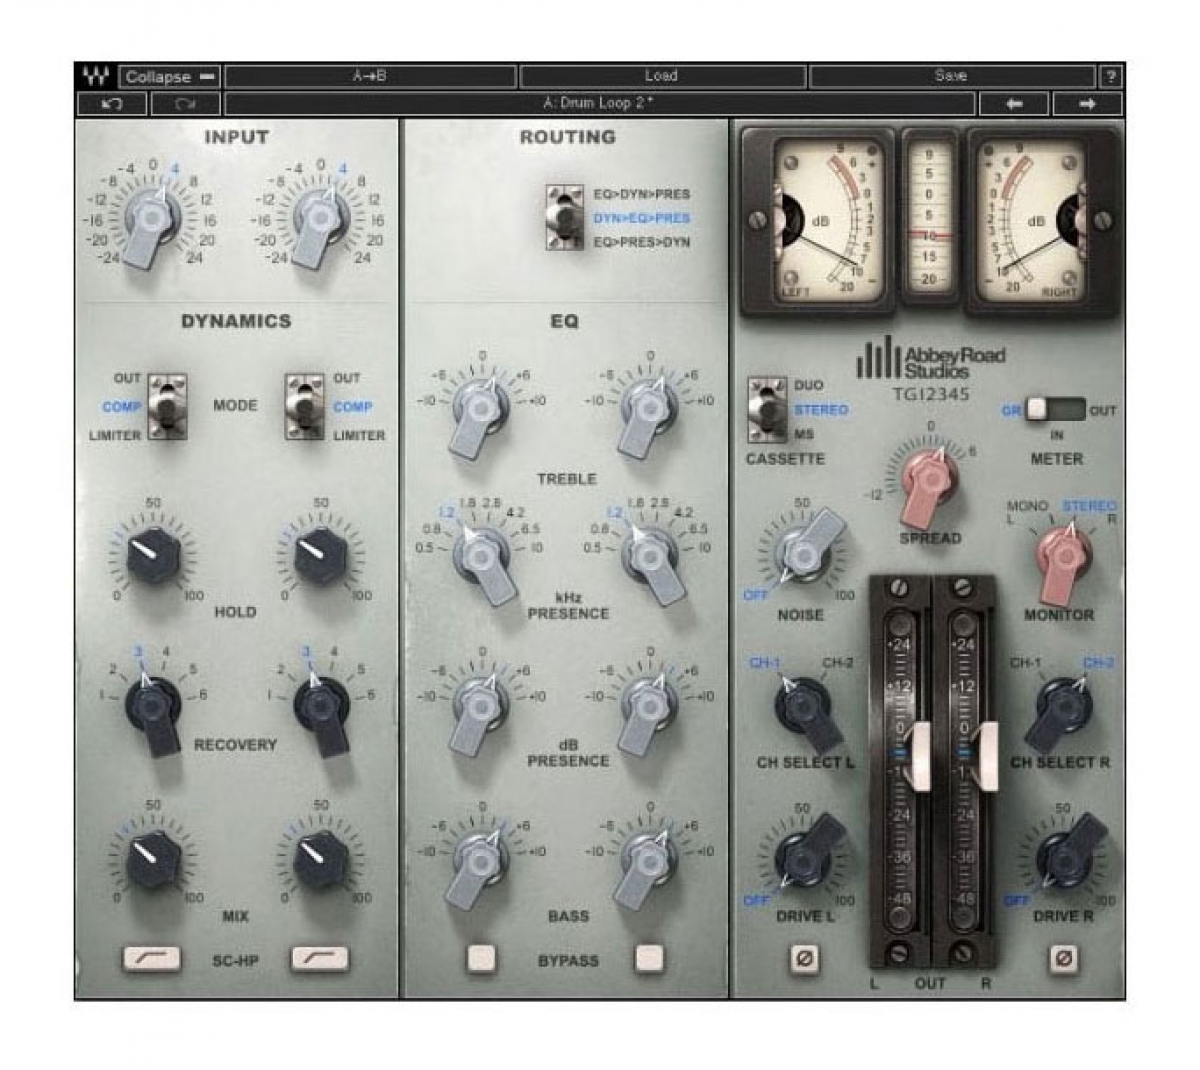Click the LEFT VU meter
The height and width of the screenshot is (1070, 1200).
tap(818, 220)
